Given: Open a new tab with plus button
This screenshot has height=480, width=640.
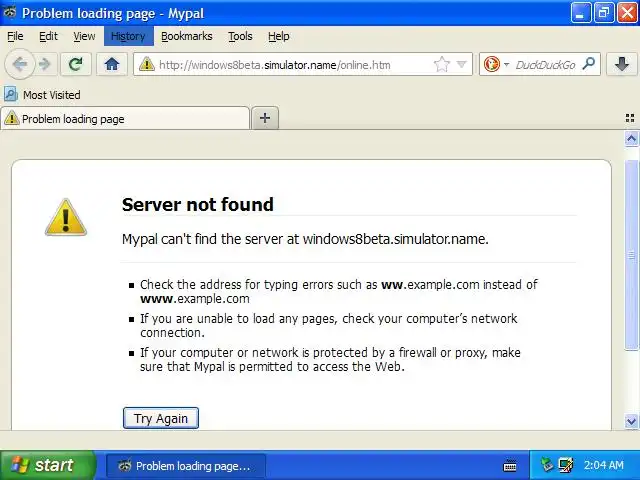Looking at the screenshot, I should (265, 118).
